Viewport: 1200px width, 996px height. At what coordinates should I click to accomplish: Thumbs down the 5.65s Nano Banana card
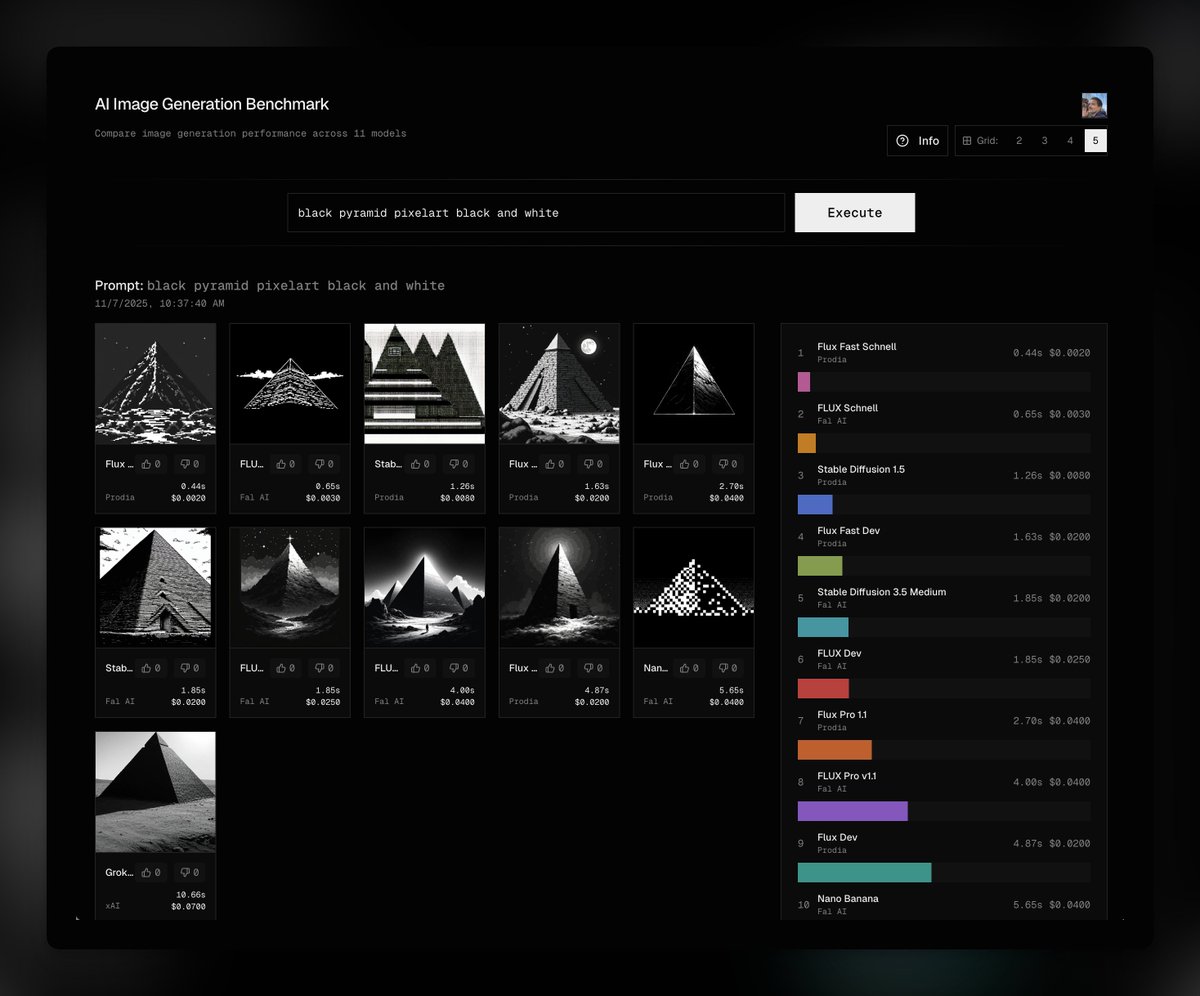(728, 668)
